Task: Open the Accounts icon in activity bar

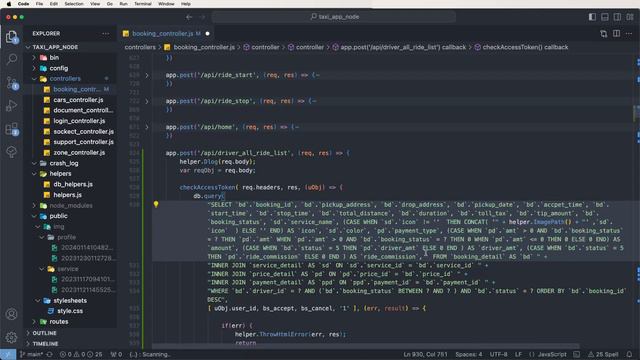Action: click(x=11, y=314)
